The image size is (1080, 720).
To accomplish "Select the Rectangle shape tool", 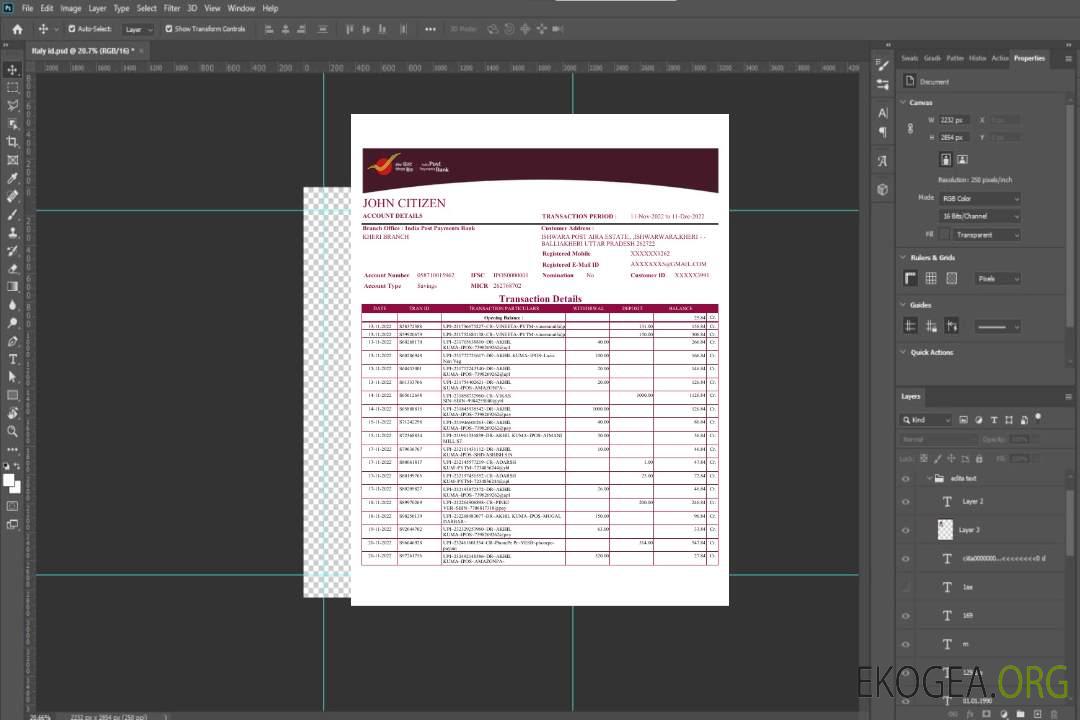I will click(12, 395).
